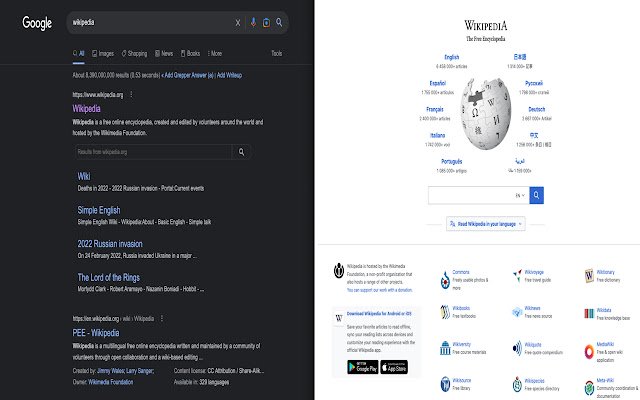Open Tools options in Google results
Image resolution: width=640 pixels, height=400 pixels.
point(276,53)
